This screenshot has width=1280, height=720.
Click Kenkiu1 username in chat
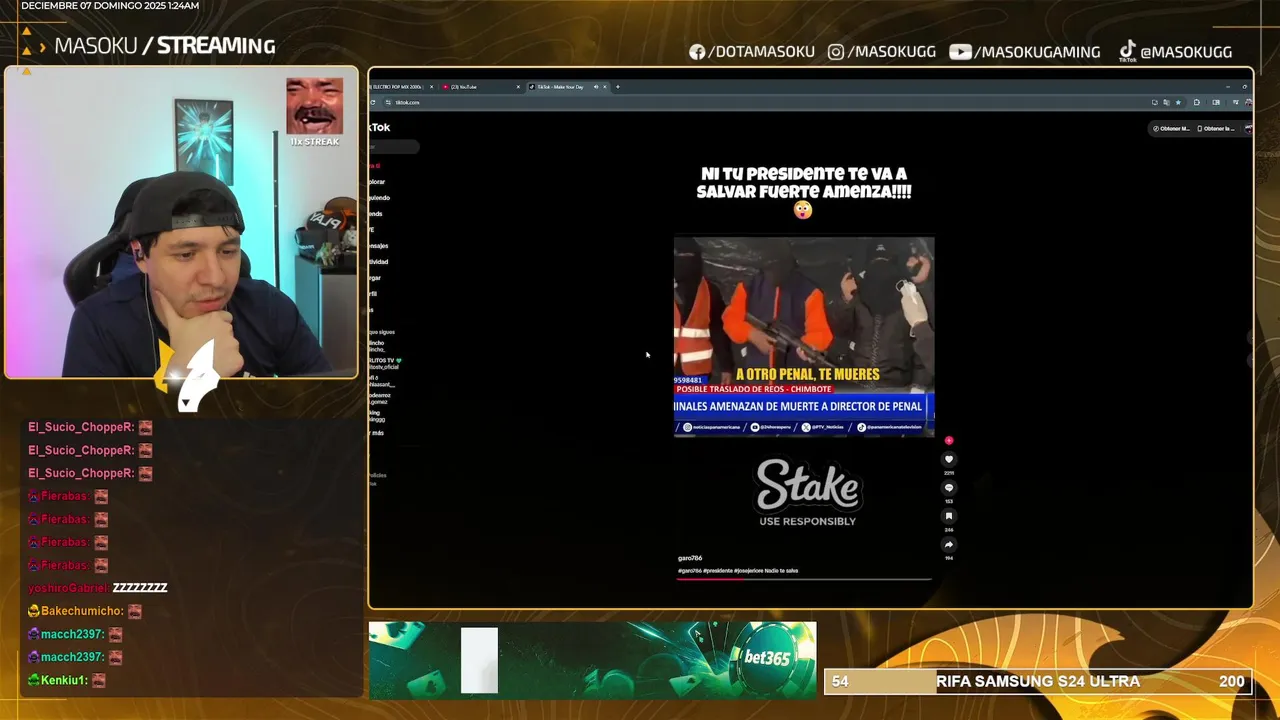pyautogui.click(x=65, y=680)
